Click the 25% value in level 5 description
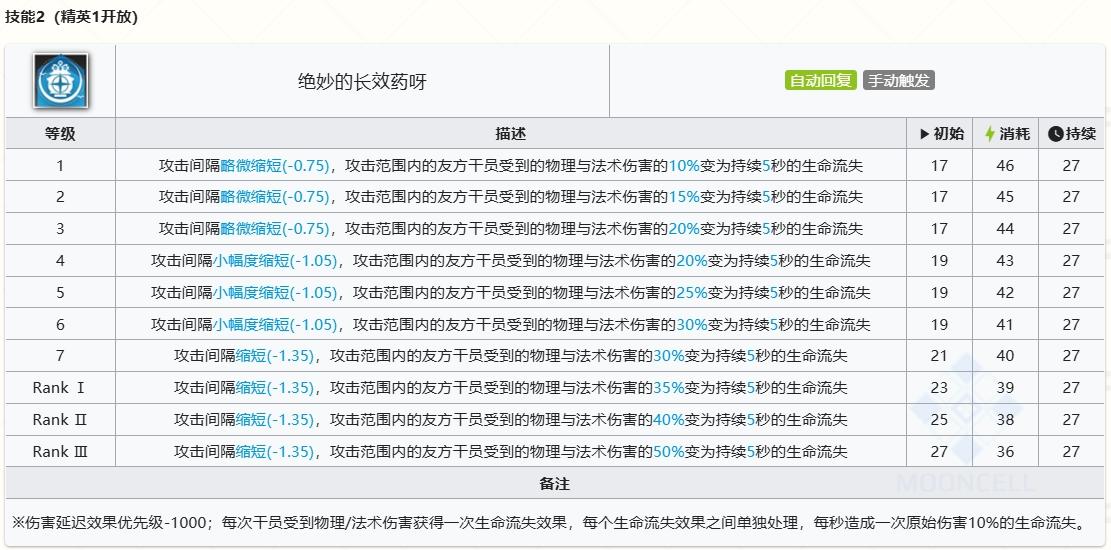This screenshot has width=1111, height=550. pos(692,293)
